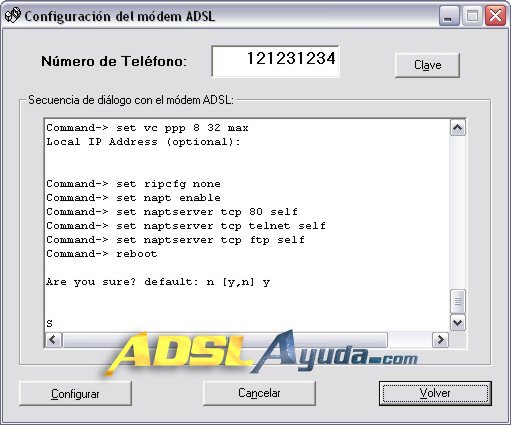Click the horizontal scrollbar right arrow
Viewport: 511px width, 425px height.
click(x=440, y=340)
